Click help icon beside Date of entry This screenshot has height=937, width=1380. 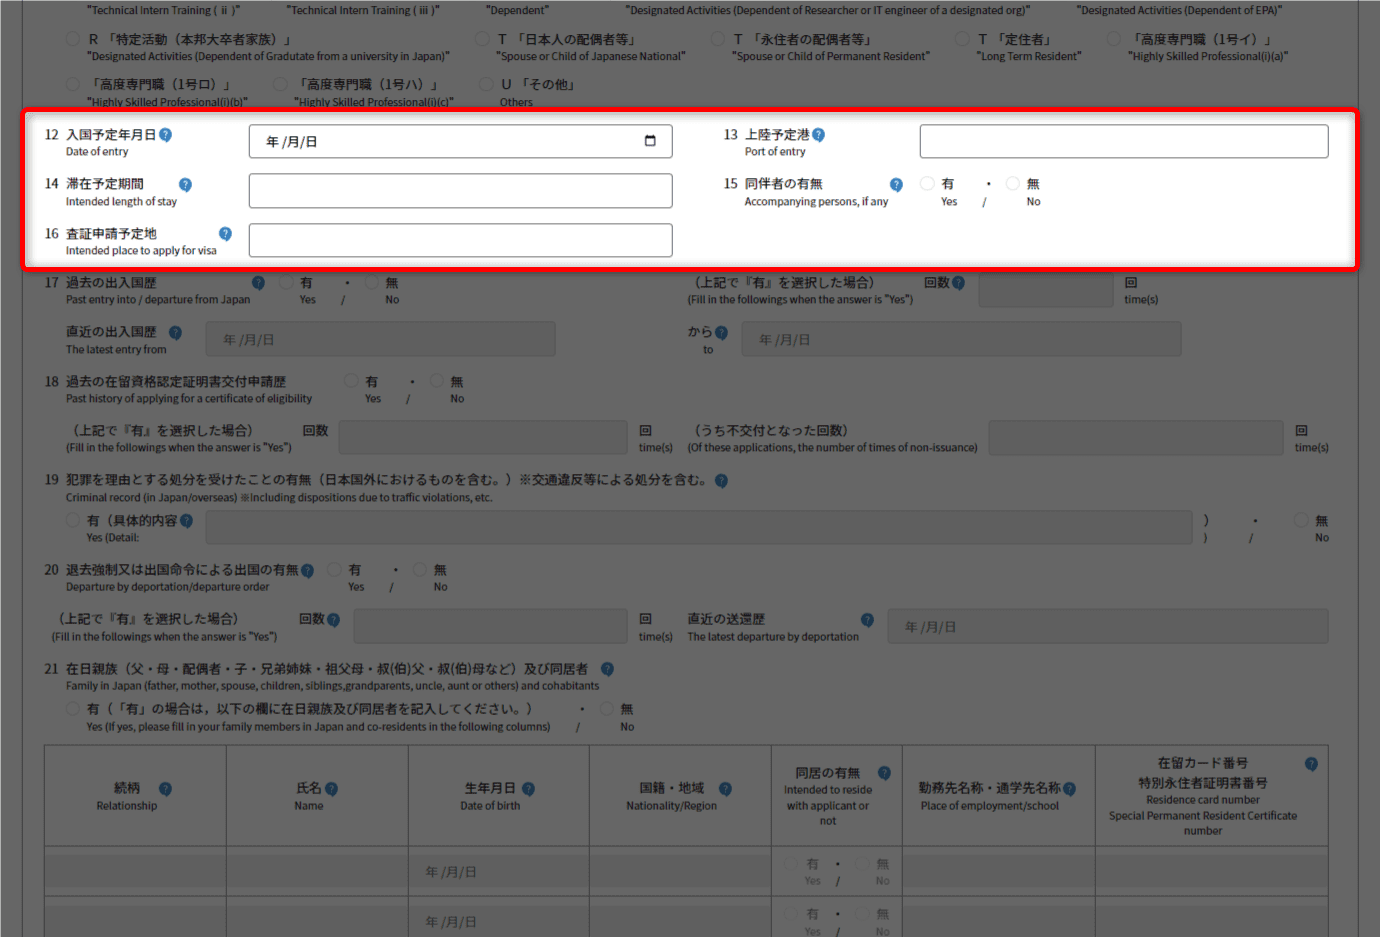[x=165, y=135]
